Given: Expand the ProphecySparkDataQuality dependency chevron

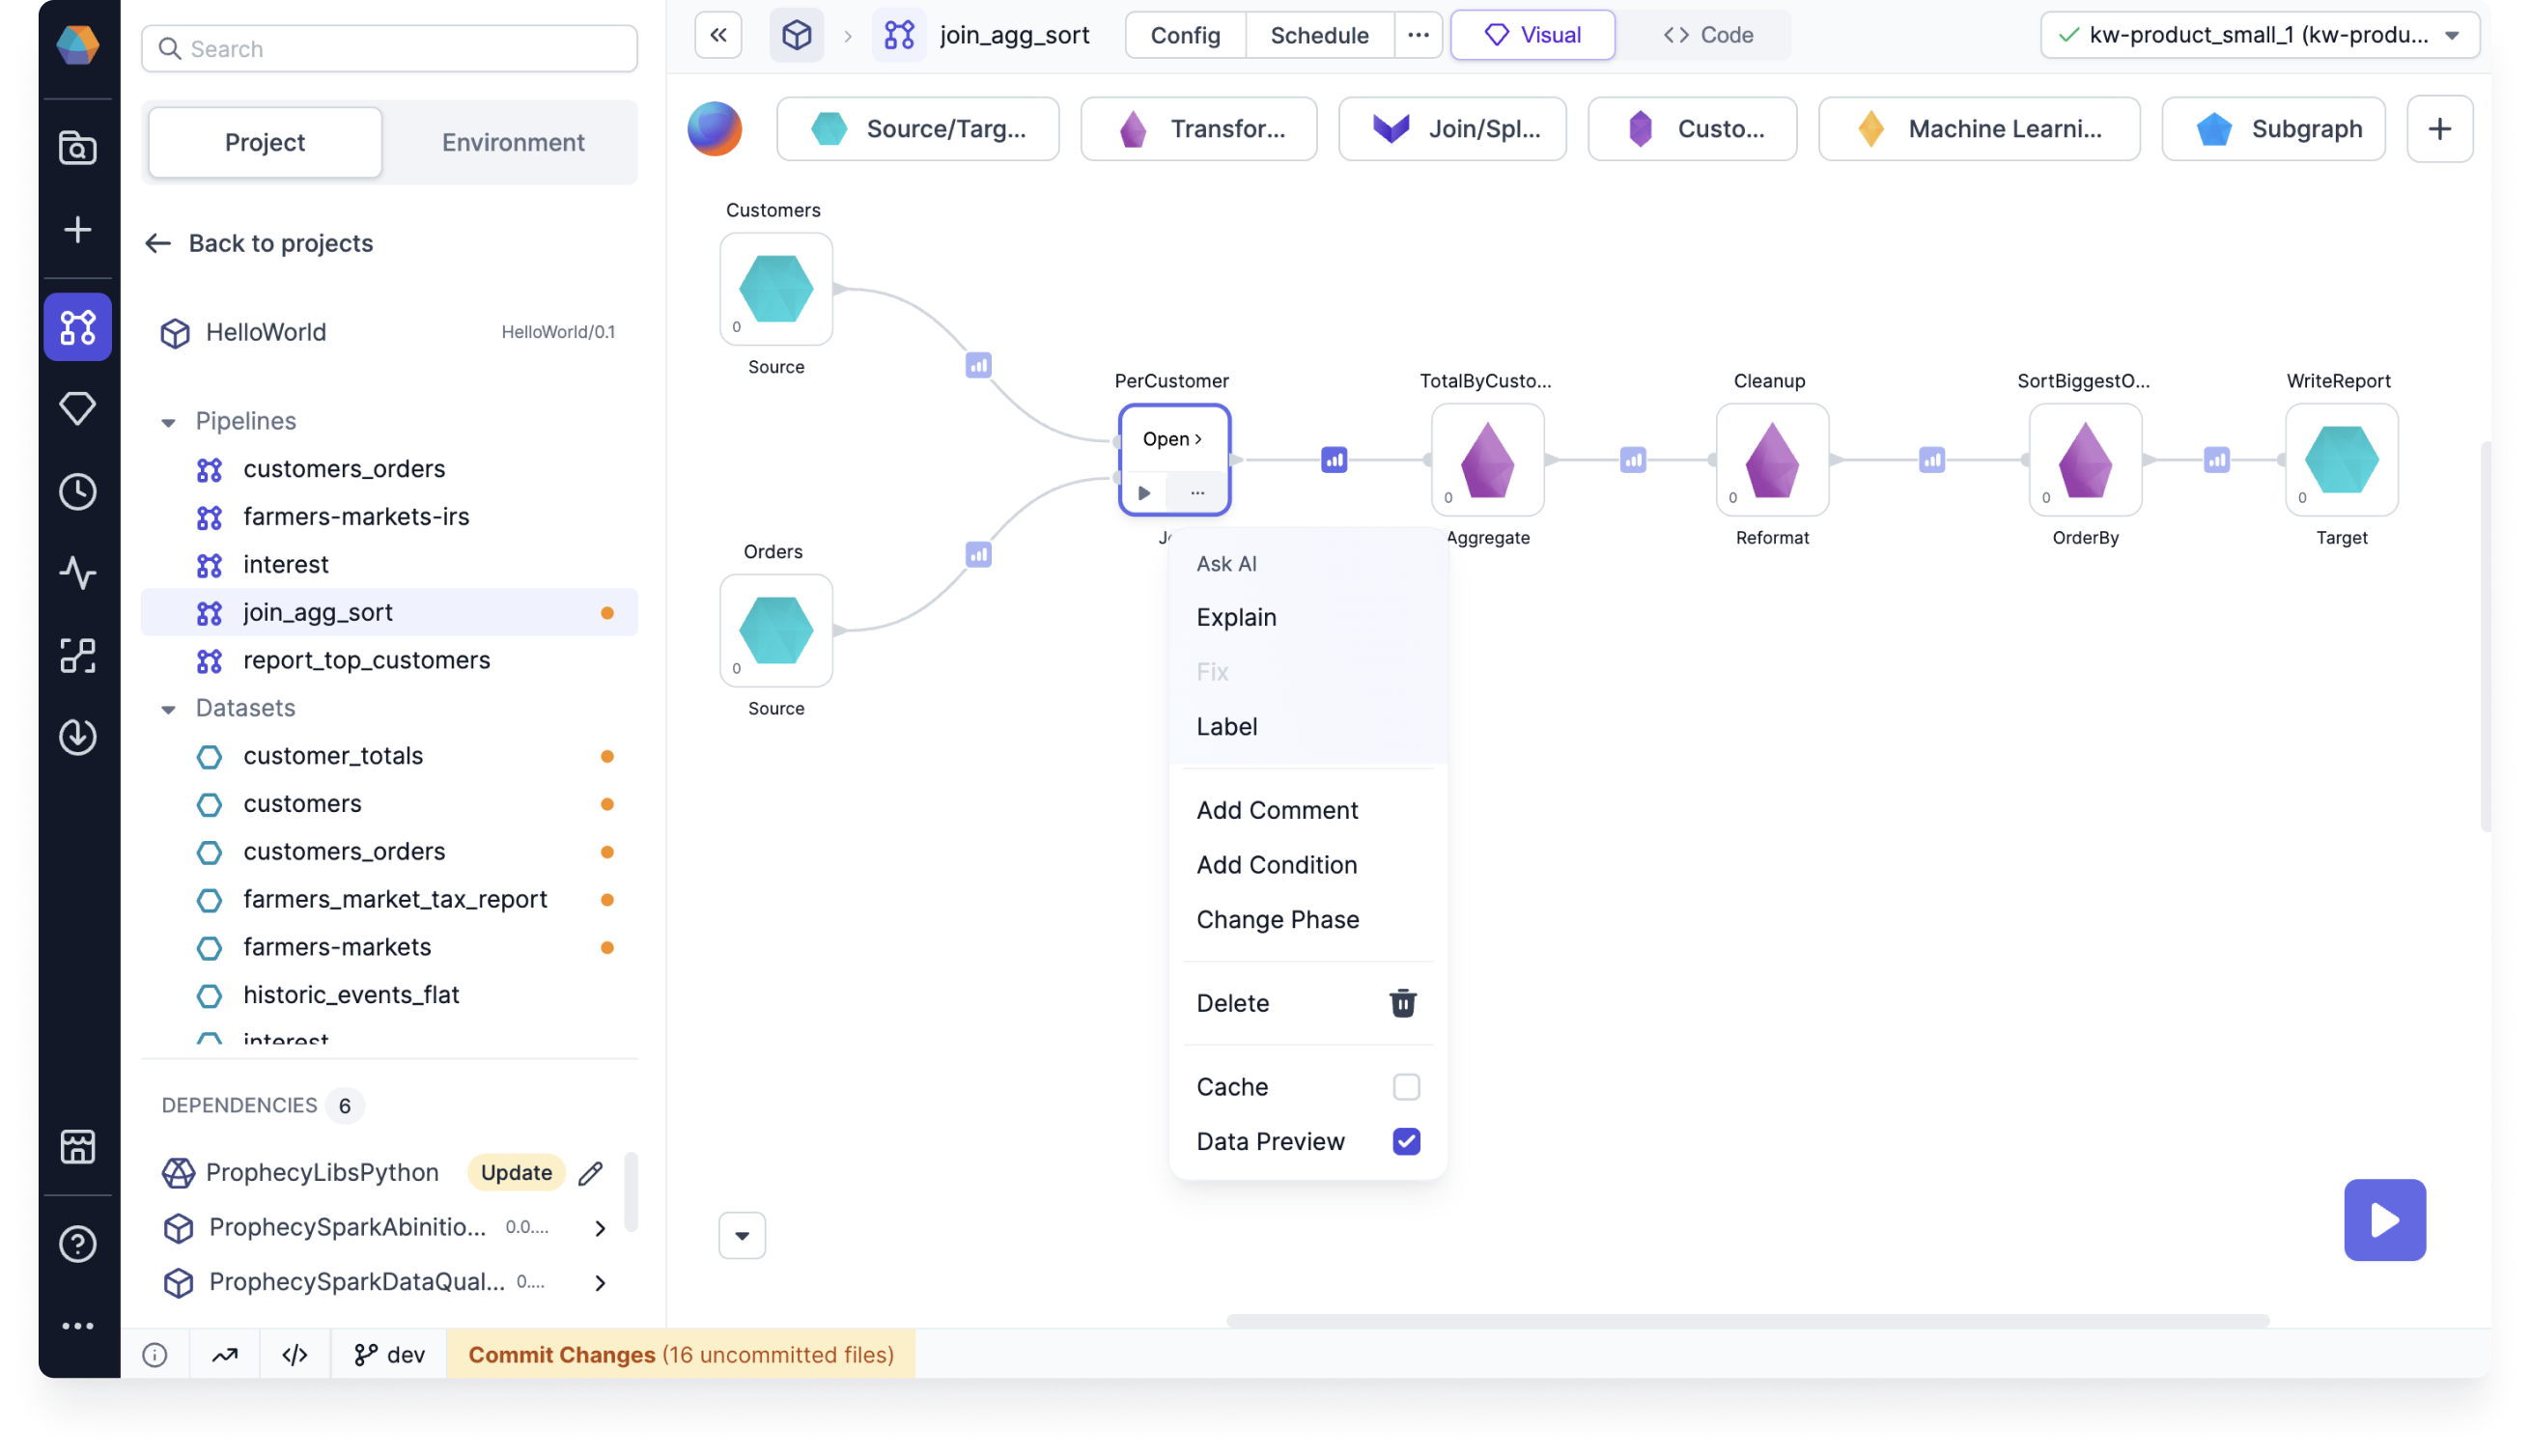Looking at the screenshot, I should click(x=600, y=1283).
